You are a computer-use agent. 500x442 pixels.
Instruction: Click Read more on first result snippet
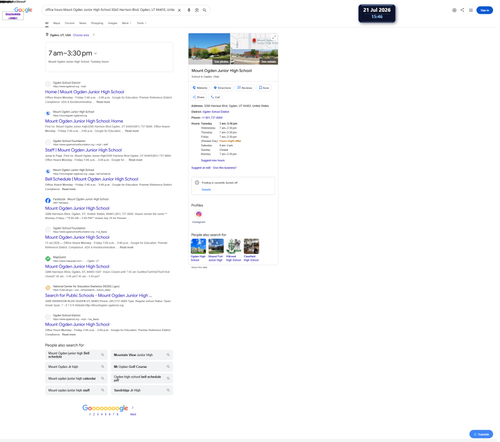pos(103,102)
